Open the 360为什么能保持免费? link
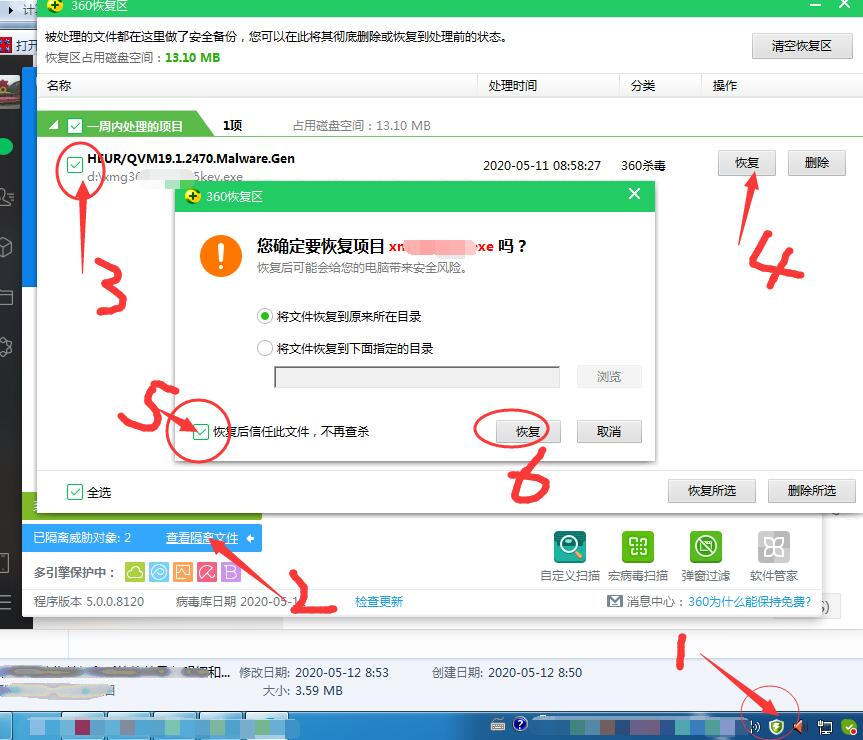The width and height of the screenshot is (863, 740). point(750,602)
